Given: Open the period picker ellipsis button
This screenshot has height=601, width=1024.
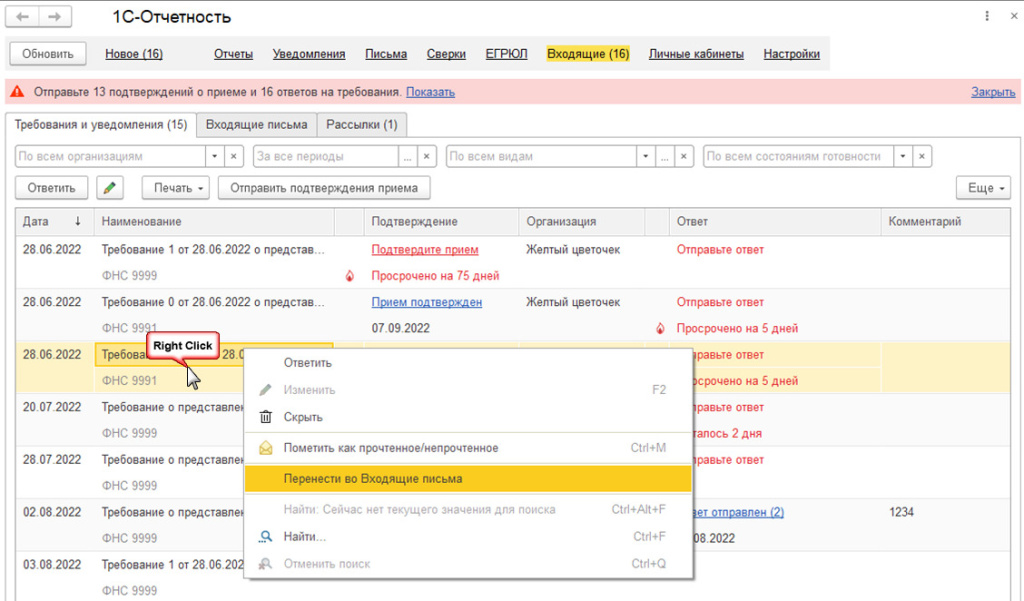Looking at the screenshot, I should coord(408,156).
